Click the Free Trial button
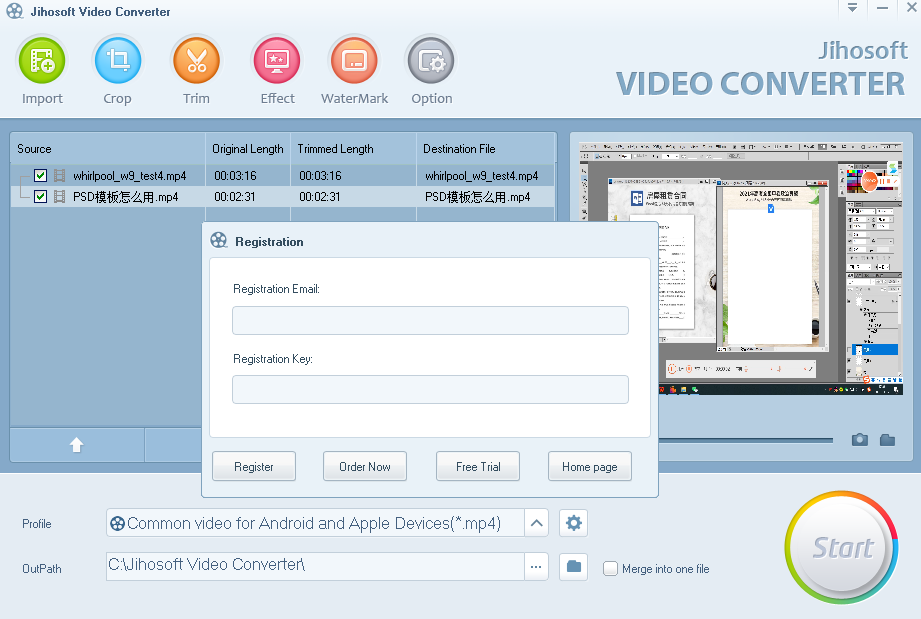Image resolution: width=921 pixels, height=619 pixels. pos(478,466)
